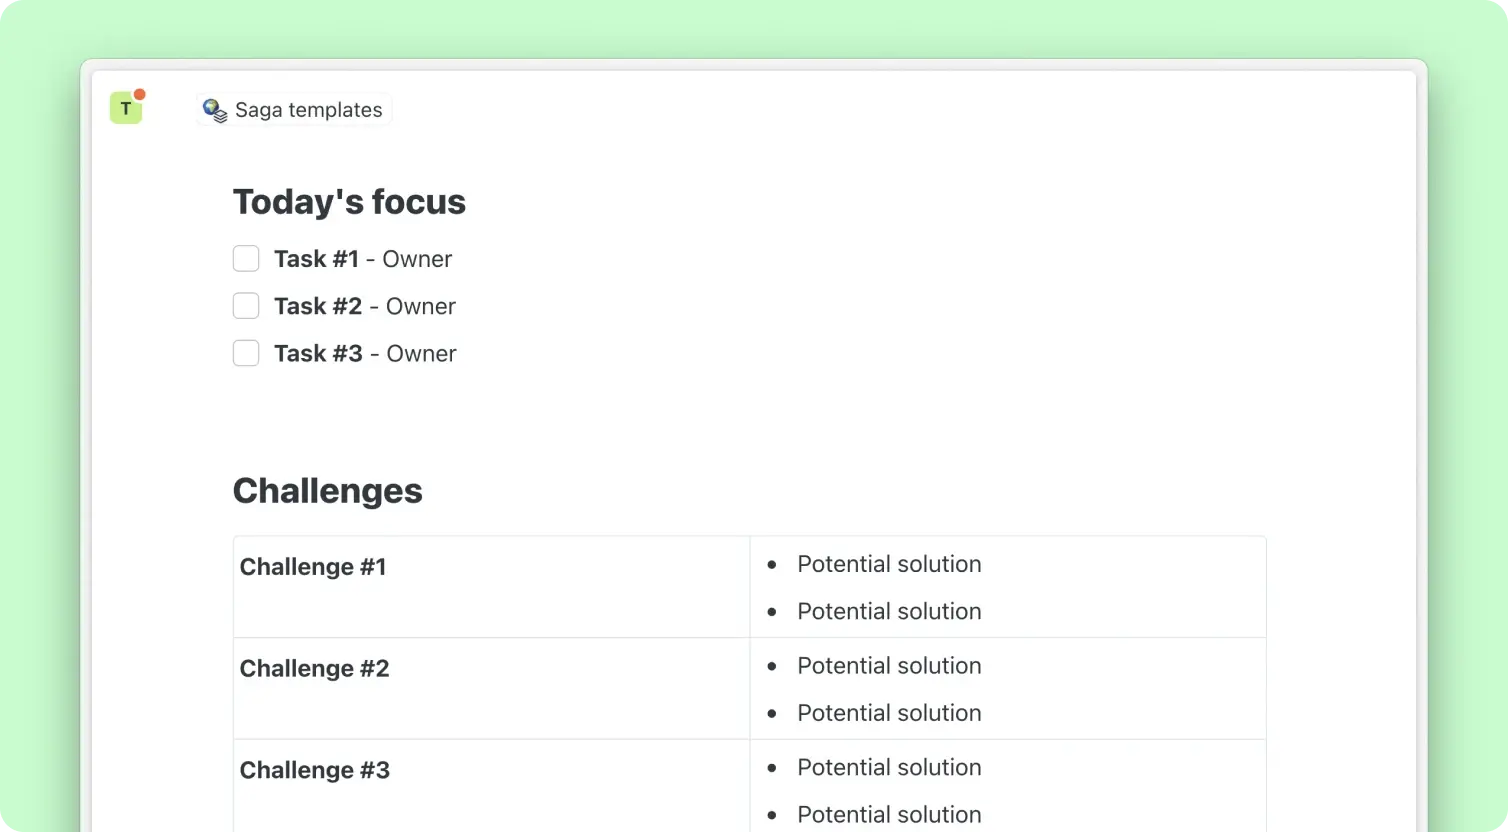Click second Potential solution for Challenge #3
This screenshot has height=832, width=1508.
pos(889,814)
